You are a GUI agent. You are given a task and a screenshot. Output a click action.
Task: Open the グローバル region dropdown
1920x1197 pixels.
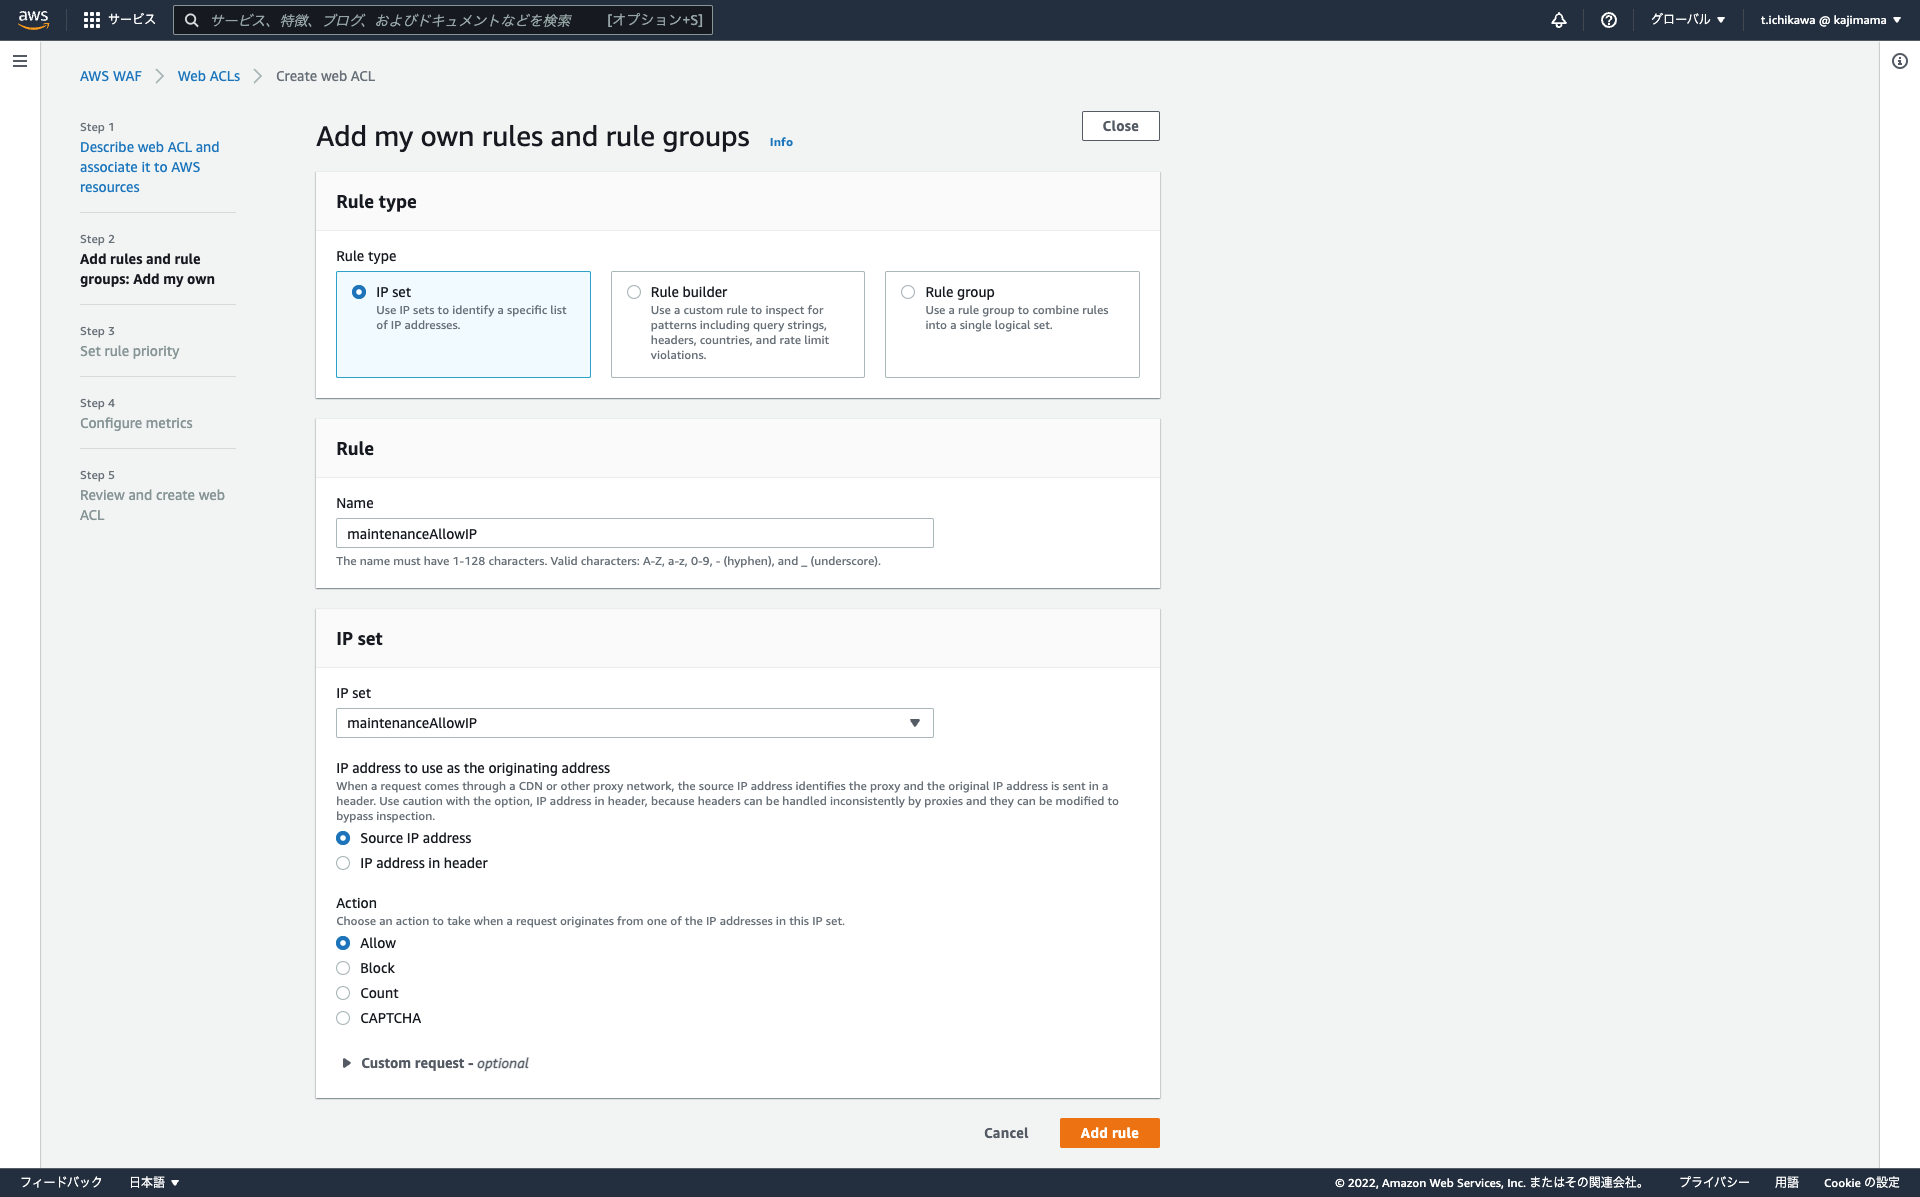point(1688,20)
